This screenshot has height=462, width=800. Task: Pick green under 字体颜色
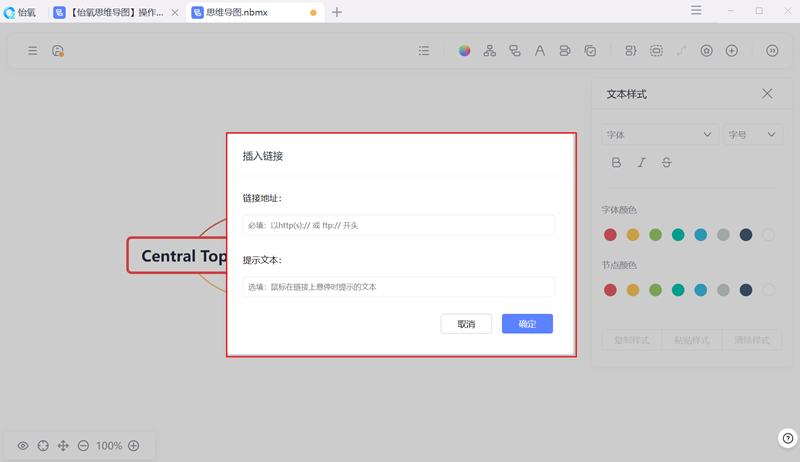click(x=656, y=235)
